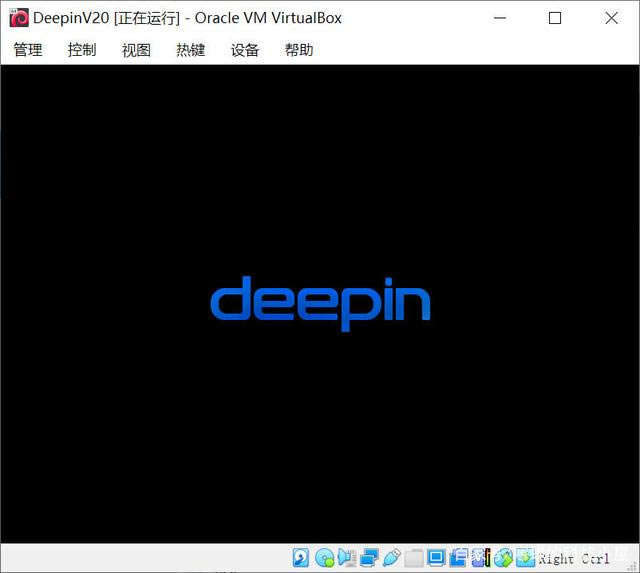Minimize the VirtualBox window

pyautogui.click(x=500, y=18)
